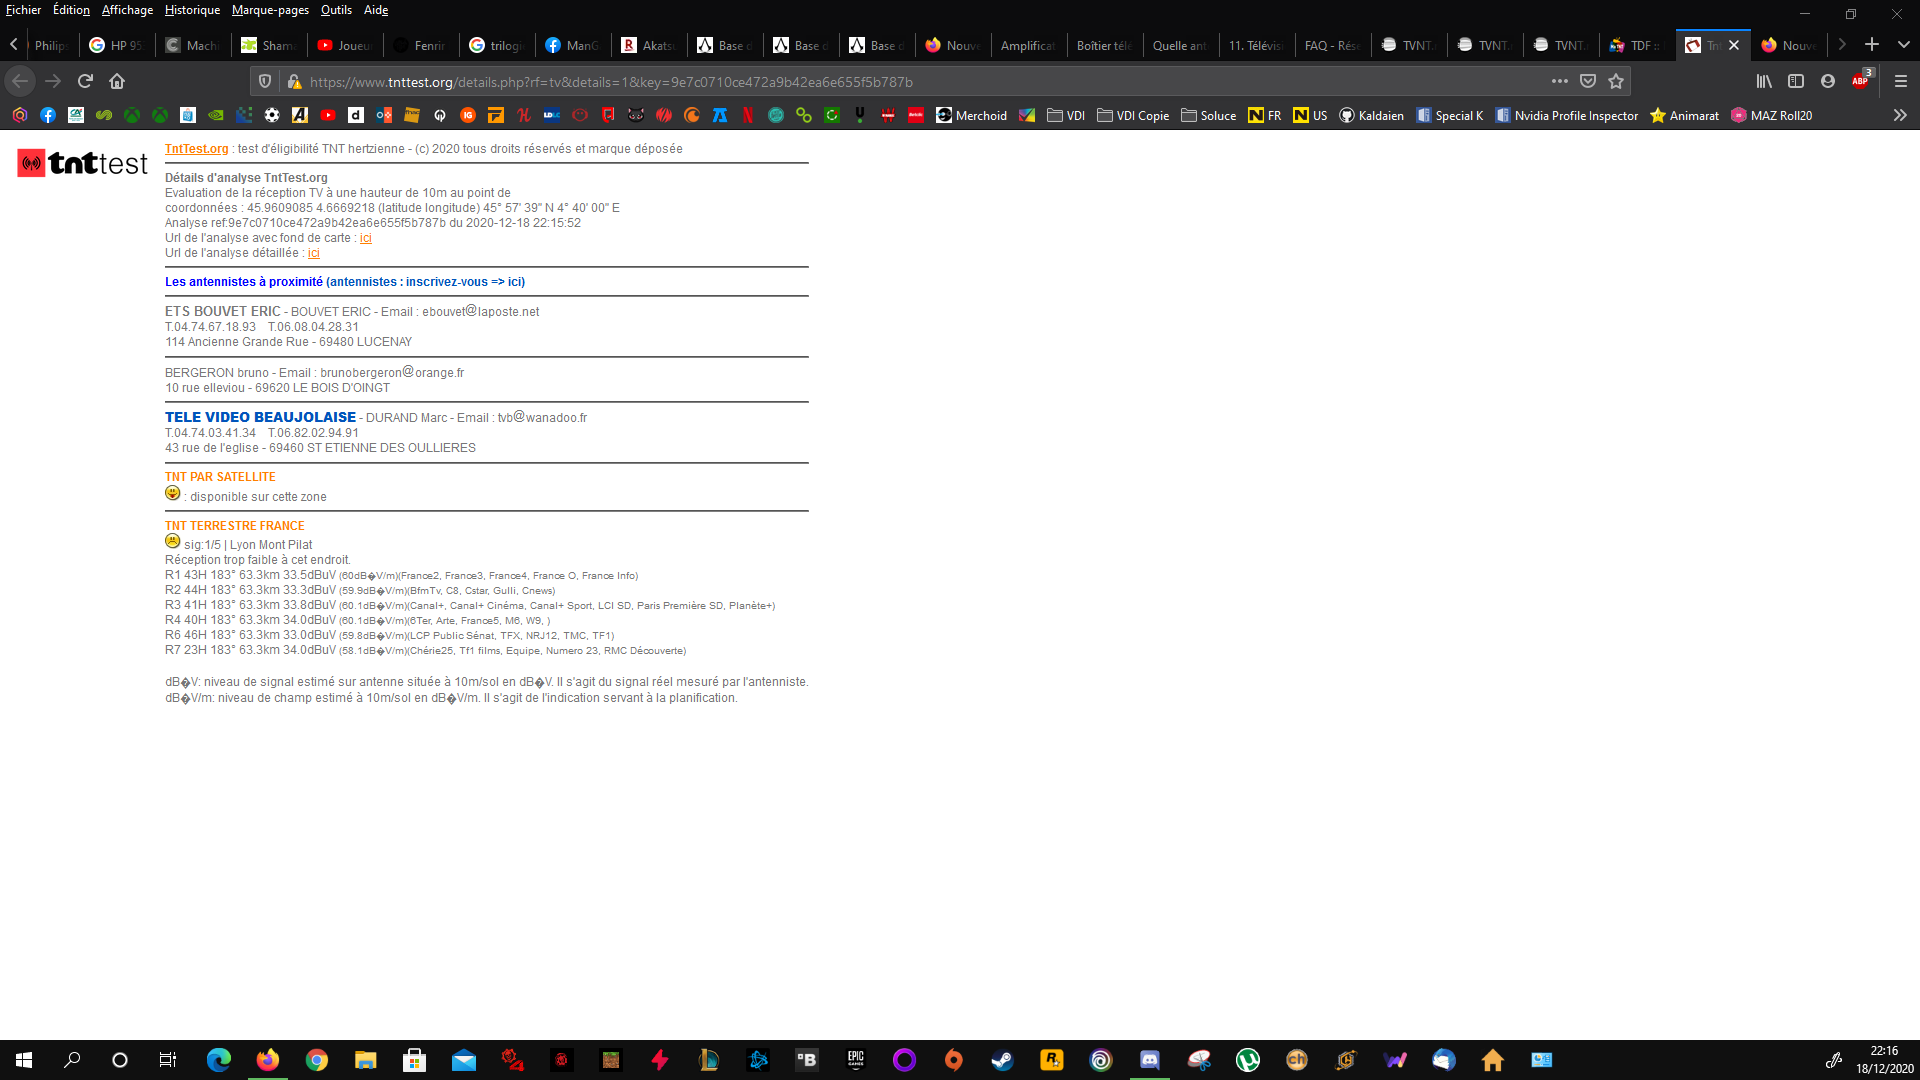This screenshot has width=1920, height=1080.
Task: Switch to the FAQ - Rés tab
Action: tap(1332, 45)
